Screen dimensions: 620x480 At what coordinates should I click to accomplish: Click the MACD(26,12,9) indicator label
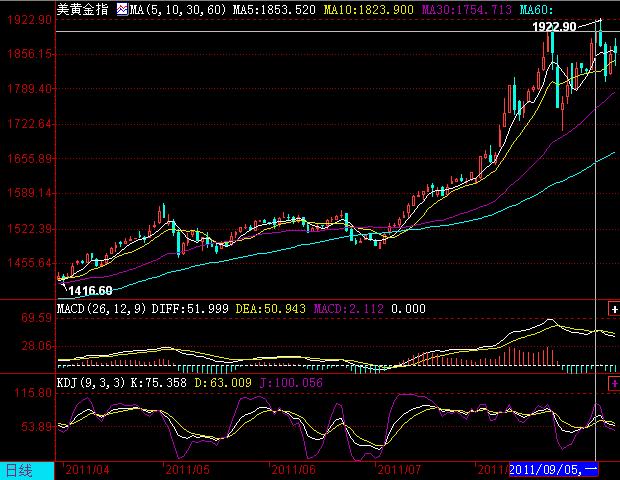102,308
